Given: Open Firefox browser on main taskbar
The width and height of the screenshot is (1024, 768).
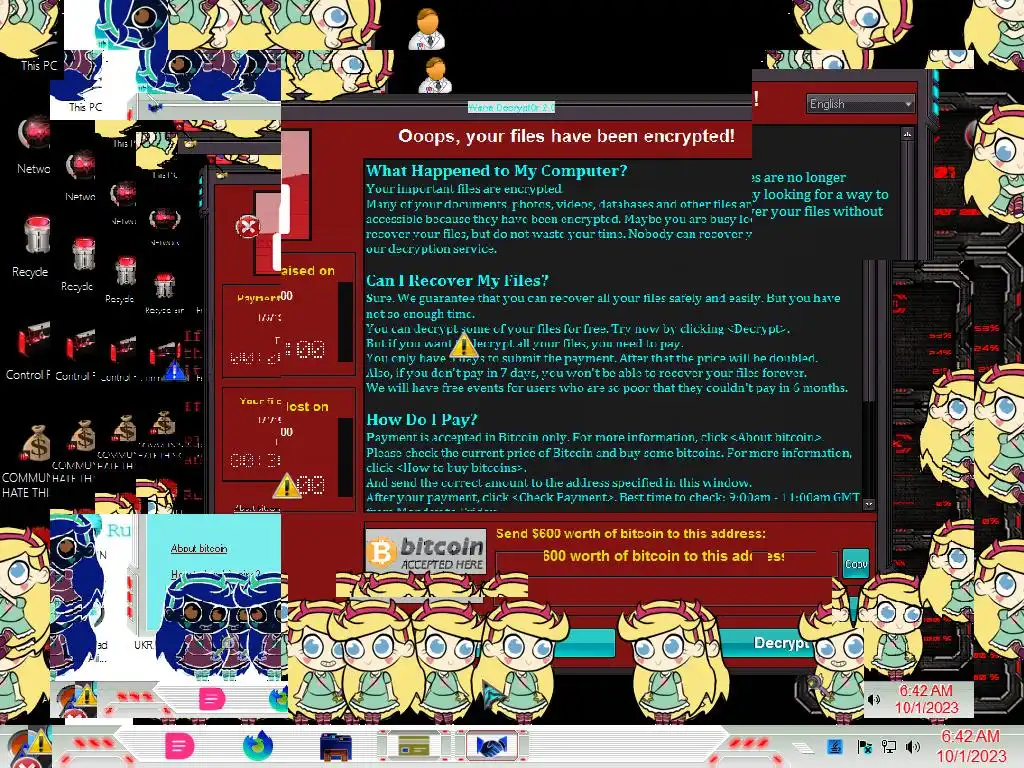Looking at the screenshot, I should [257, 746].
